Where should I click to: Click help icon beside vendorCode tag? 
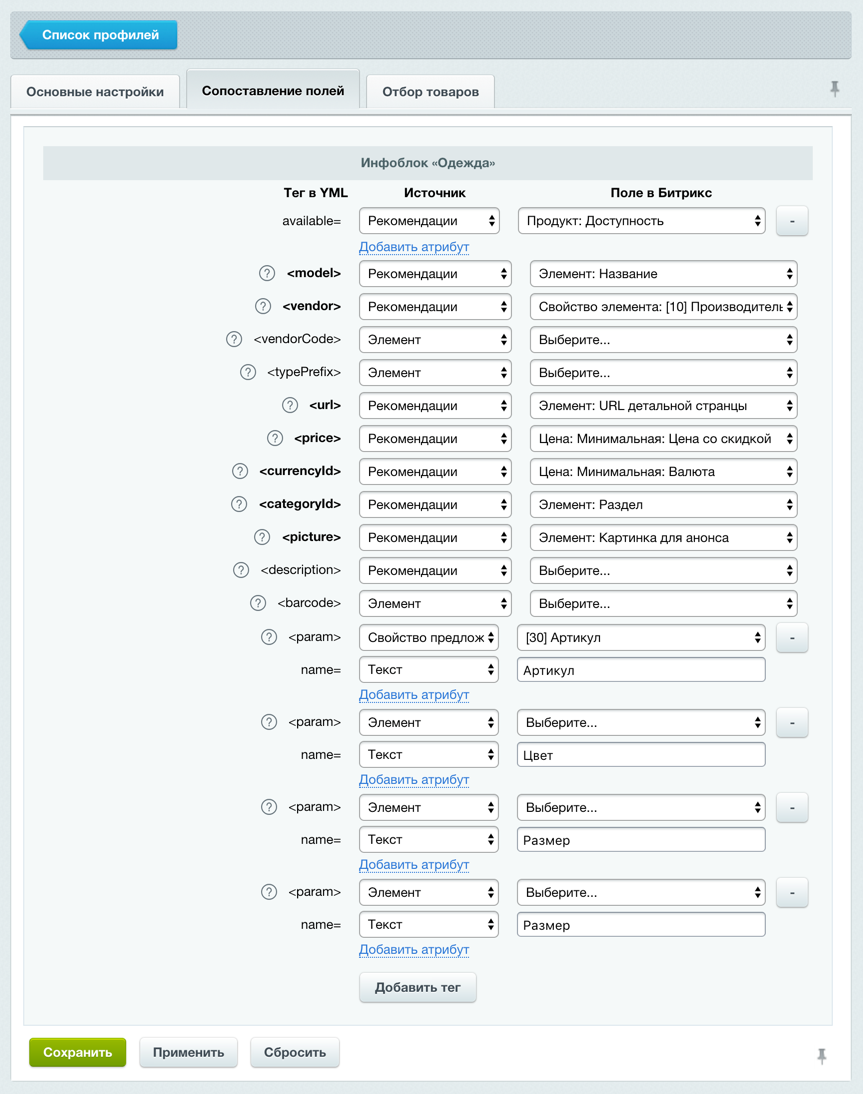[234, 339]
